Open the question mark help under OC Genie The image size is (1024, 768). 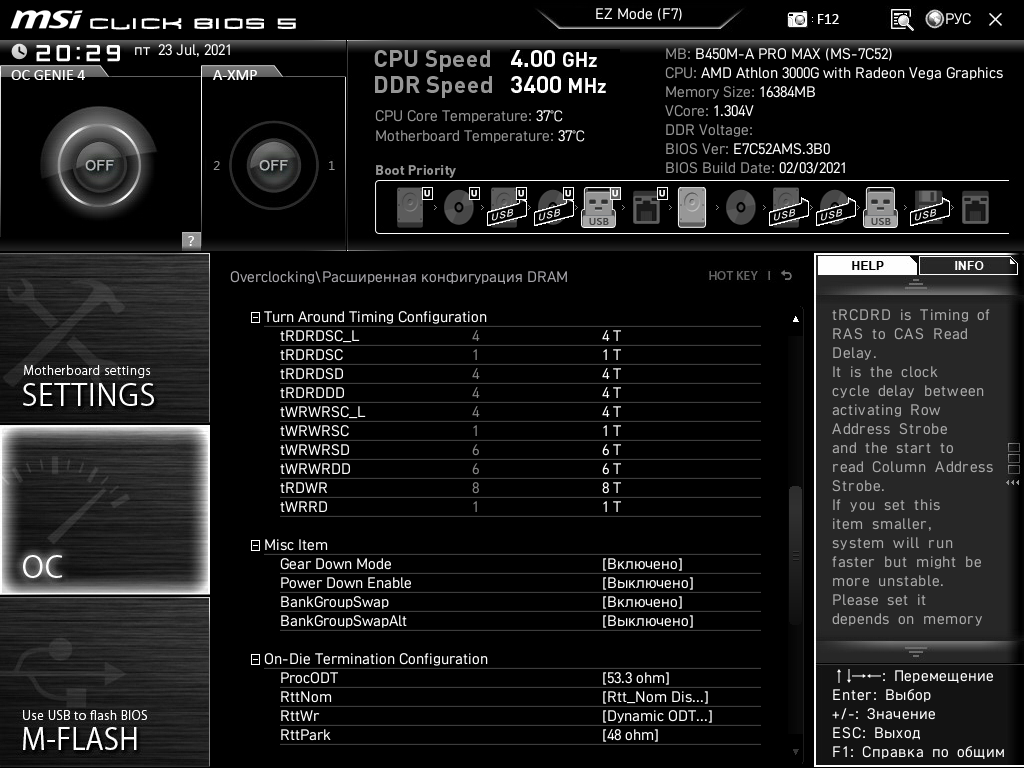coord(191,240)
